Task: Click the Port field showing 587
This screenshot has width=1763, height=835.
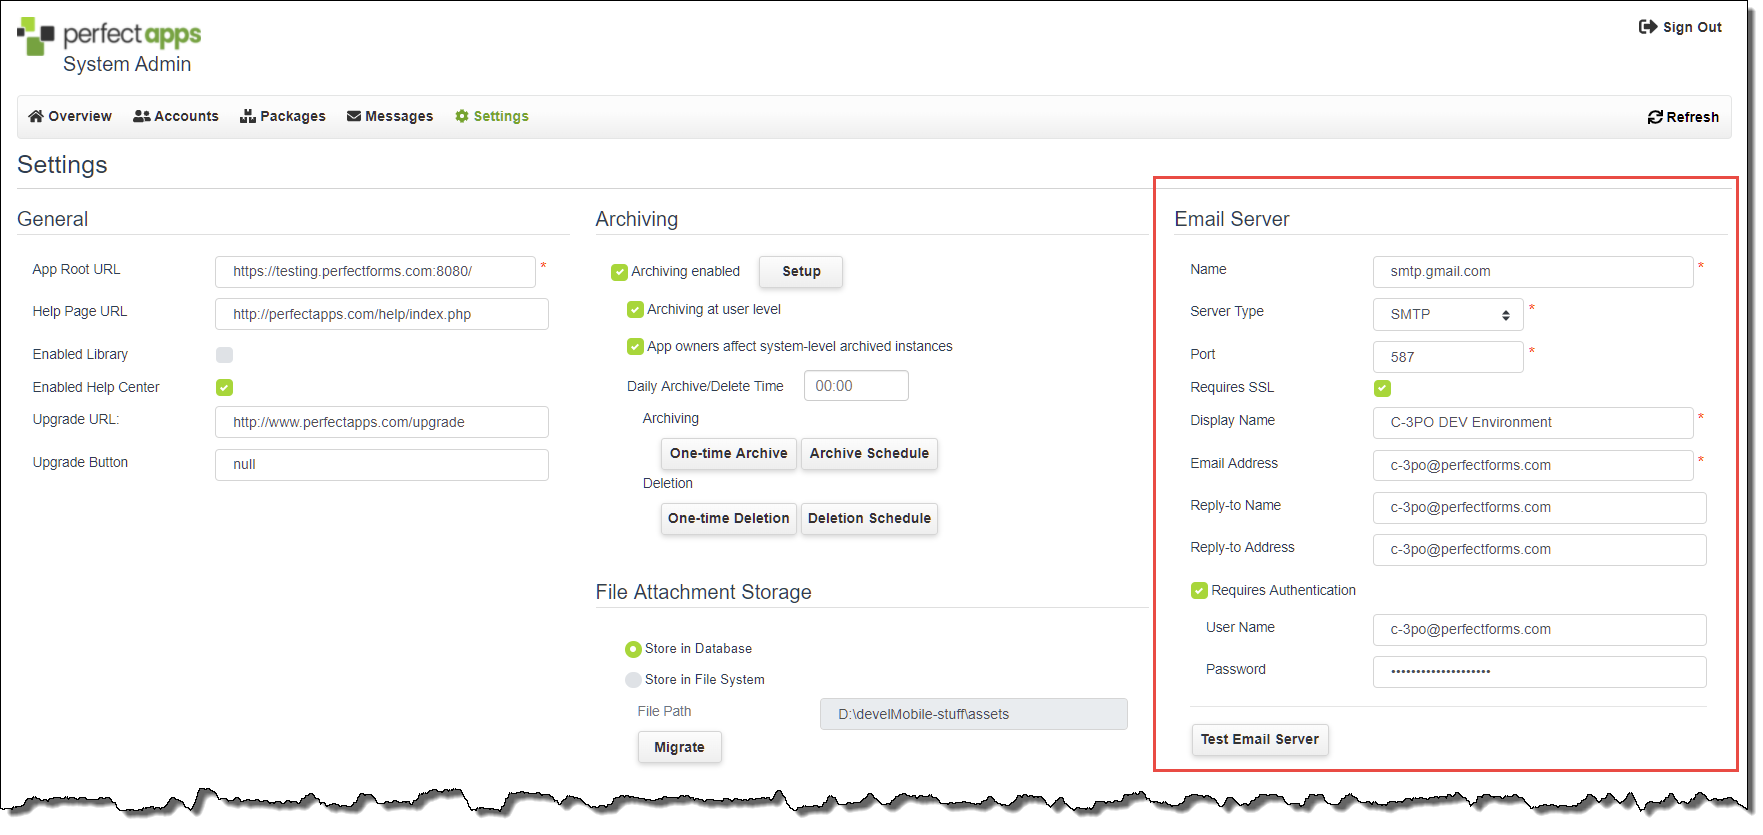Action: tap(1448, 357)
